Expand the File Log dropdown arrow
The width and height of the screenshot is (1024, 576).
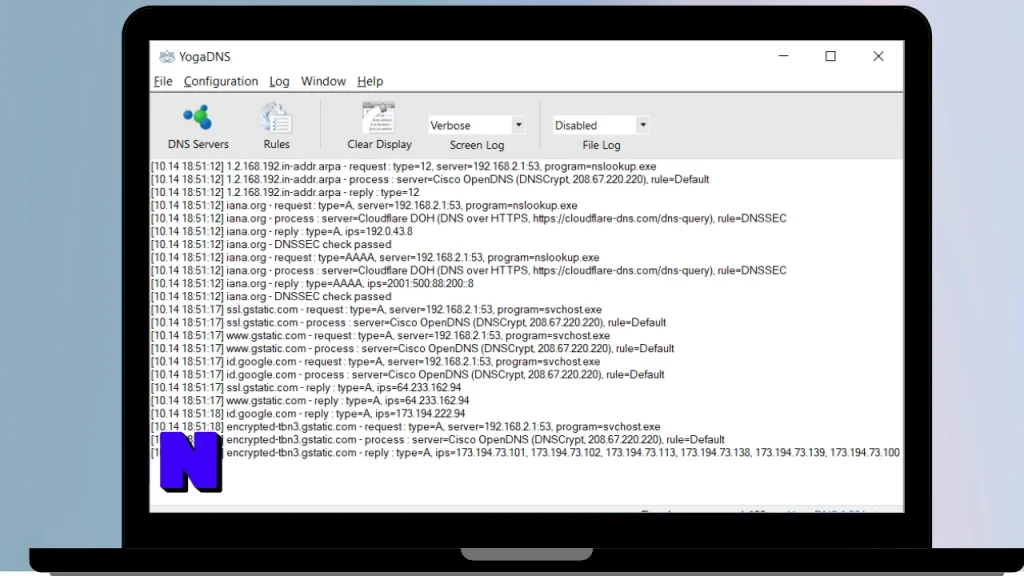point(643,125)
